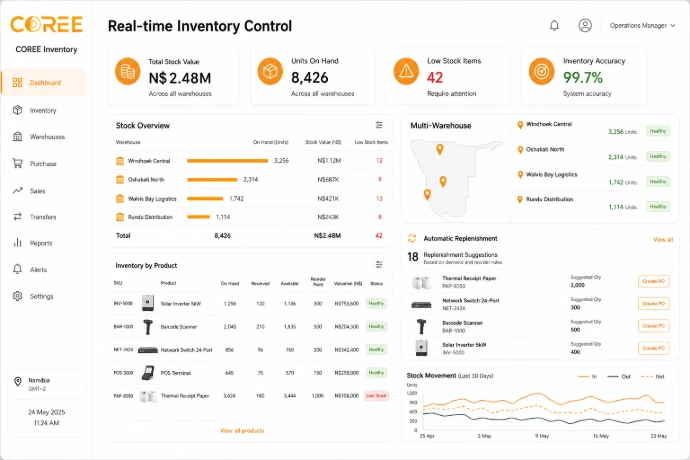Click the 18 Replenishment Suggestions count
The image size is (690, 460).
[413, 257]
